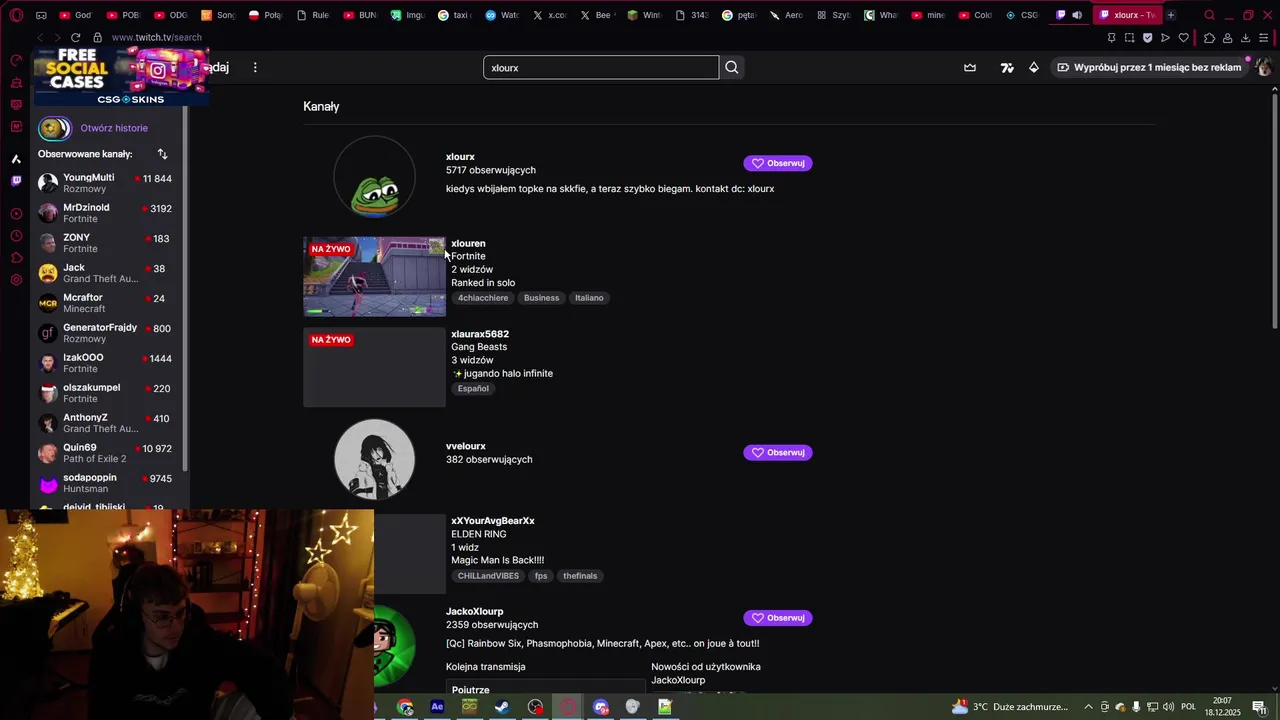The image size is (1280, 720).
Task: Open Windows notification center icon
Action: pos(1259,707)
